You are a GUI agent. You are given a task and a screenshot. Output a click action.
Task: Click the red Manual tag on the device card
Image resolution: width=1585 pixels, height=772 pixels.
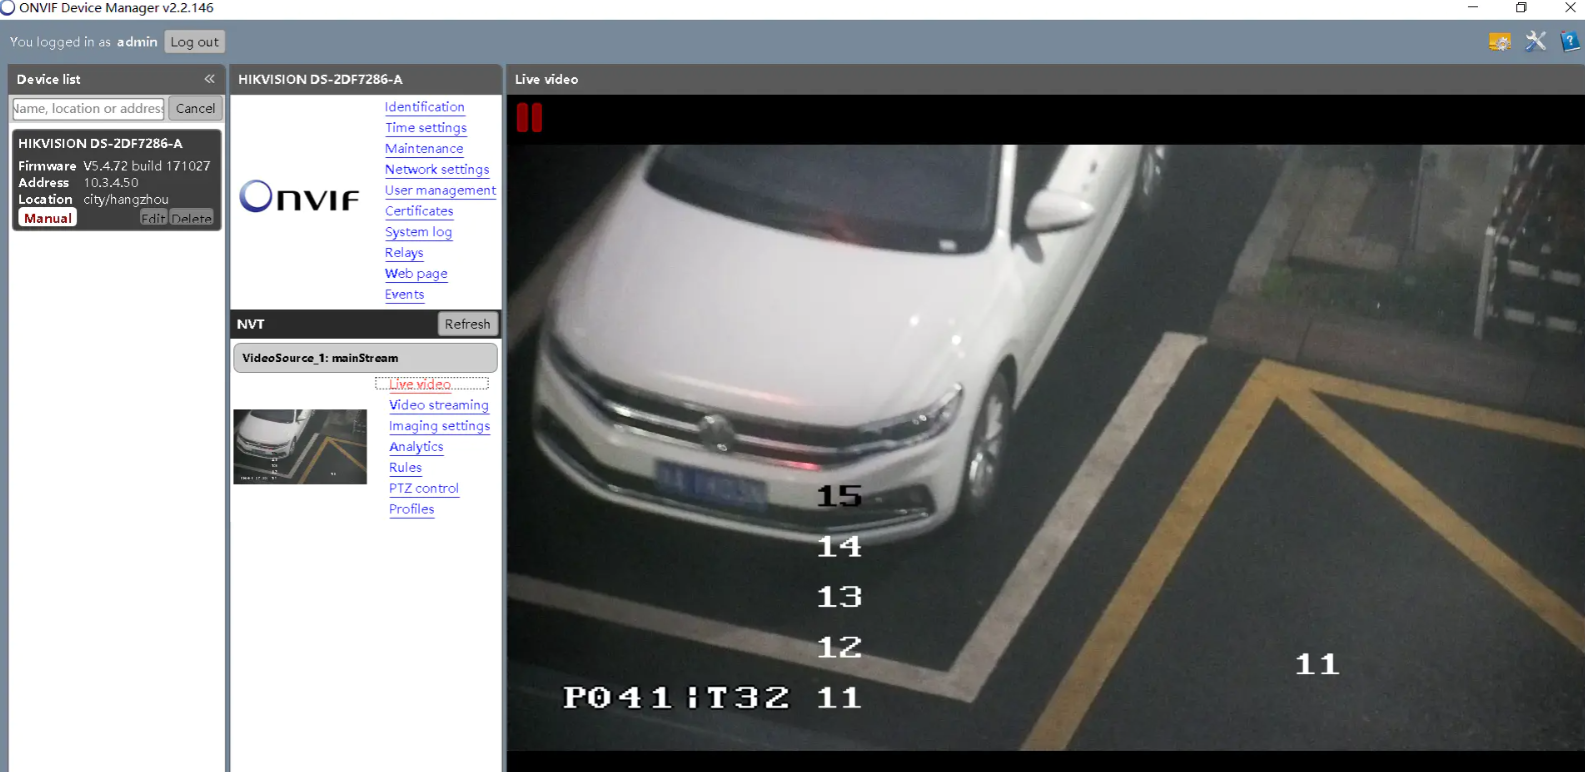[x=48, y=218]
